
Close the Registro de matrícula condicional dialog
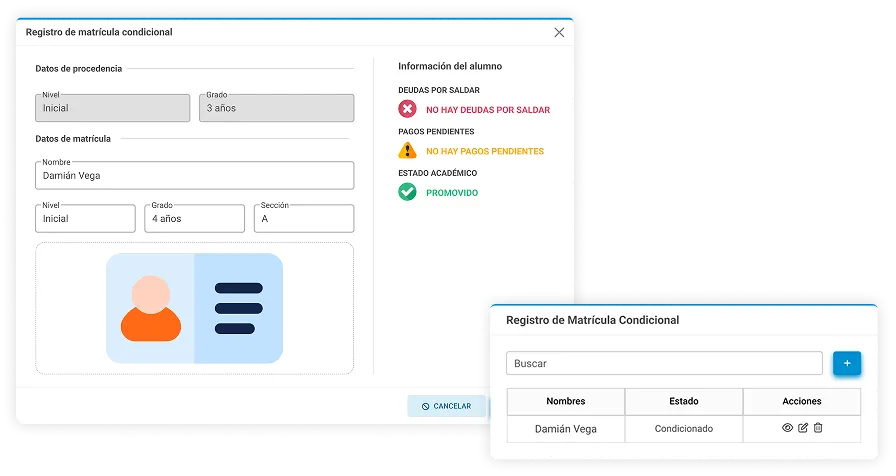coord(559,33)
